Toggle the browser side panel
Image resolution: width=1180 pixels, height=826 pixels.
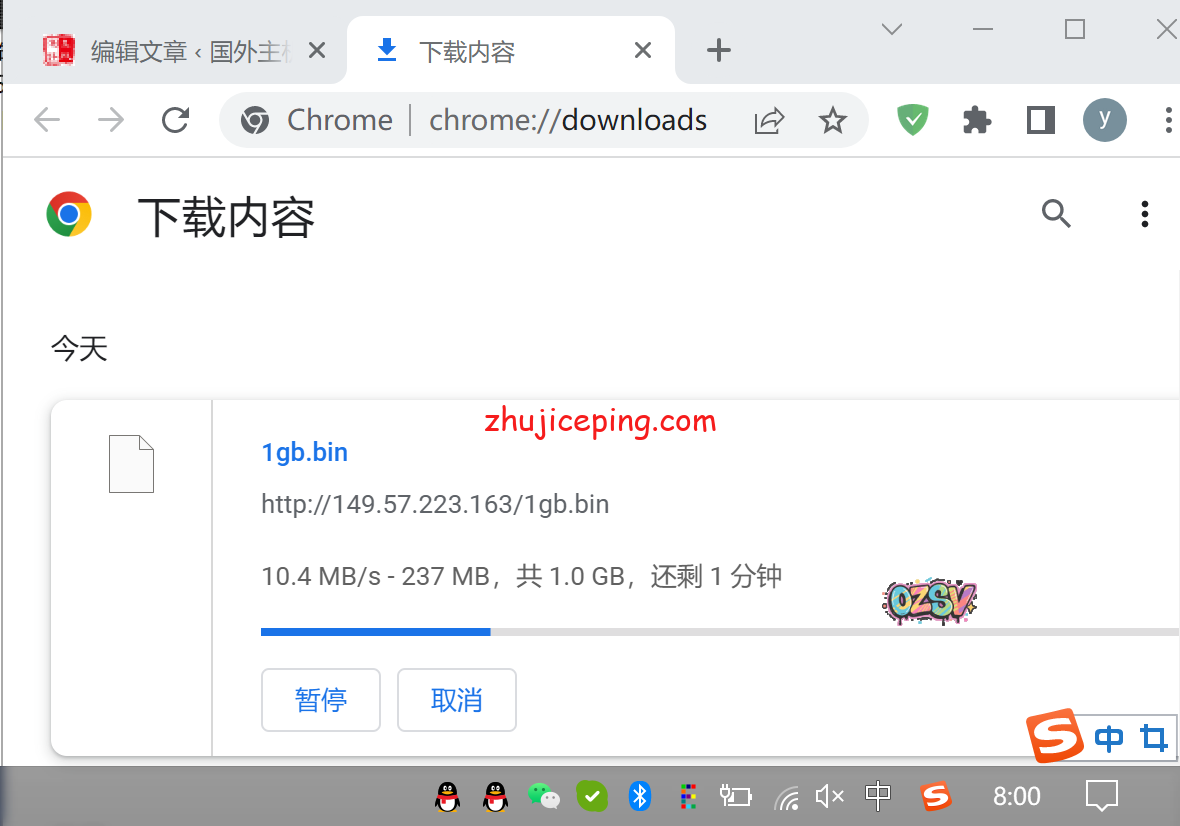click(1041, 121)
